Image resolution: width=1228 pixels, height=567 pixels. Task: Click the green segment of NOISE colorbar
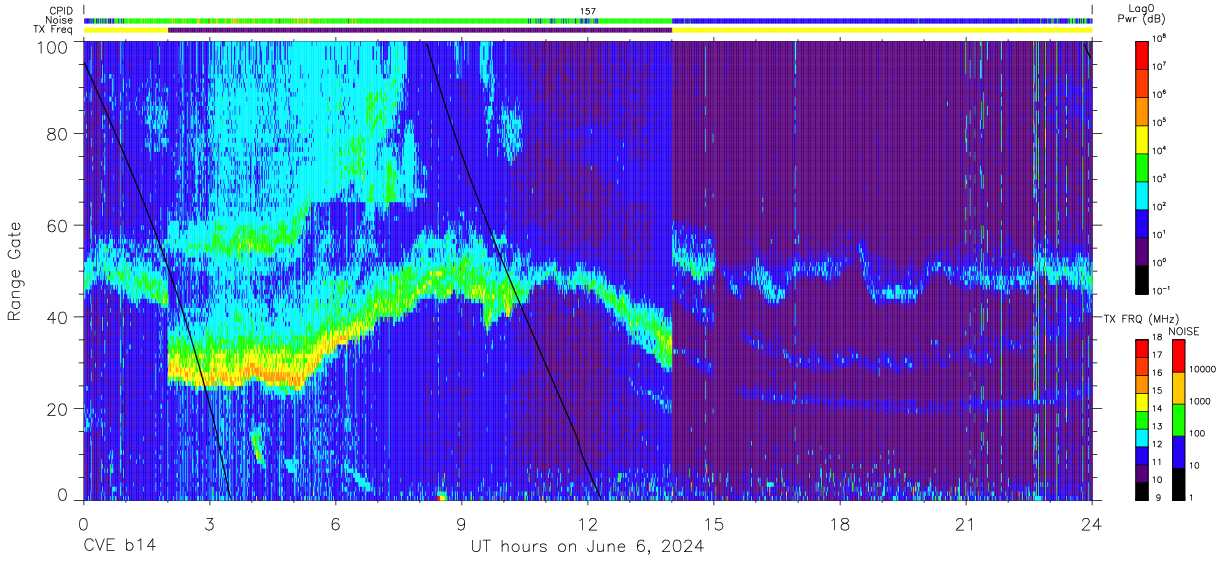[x=1177, y=420]
